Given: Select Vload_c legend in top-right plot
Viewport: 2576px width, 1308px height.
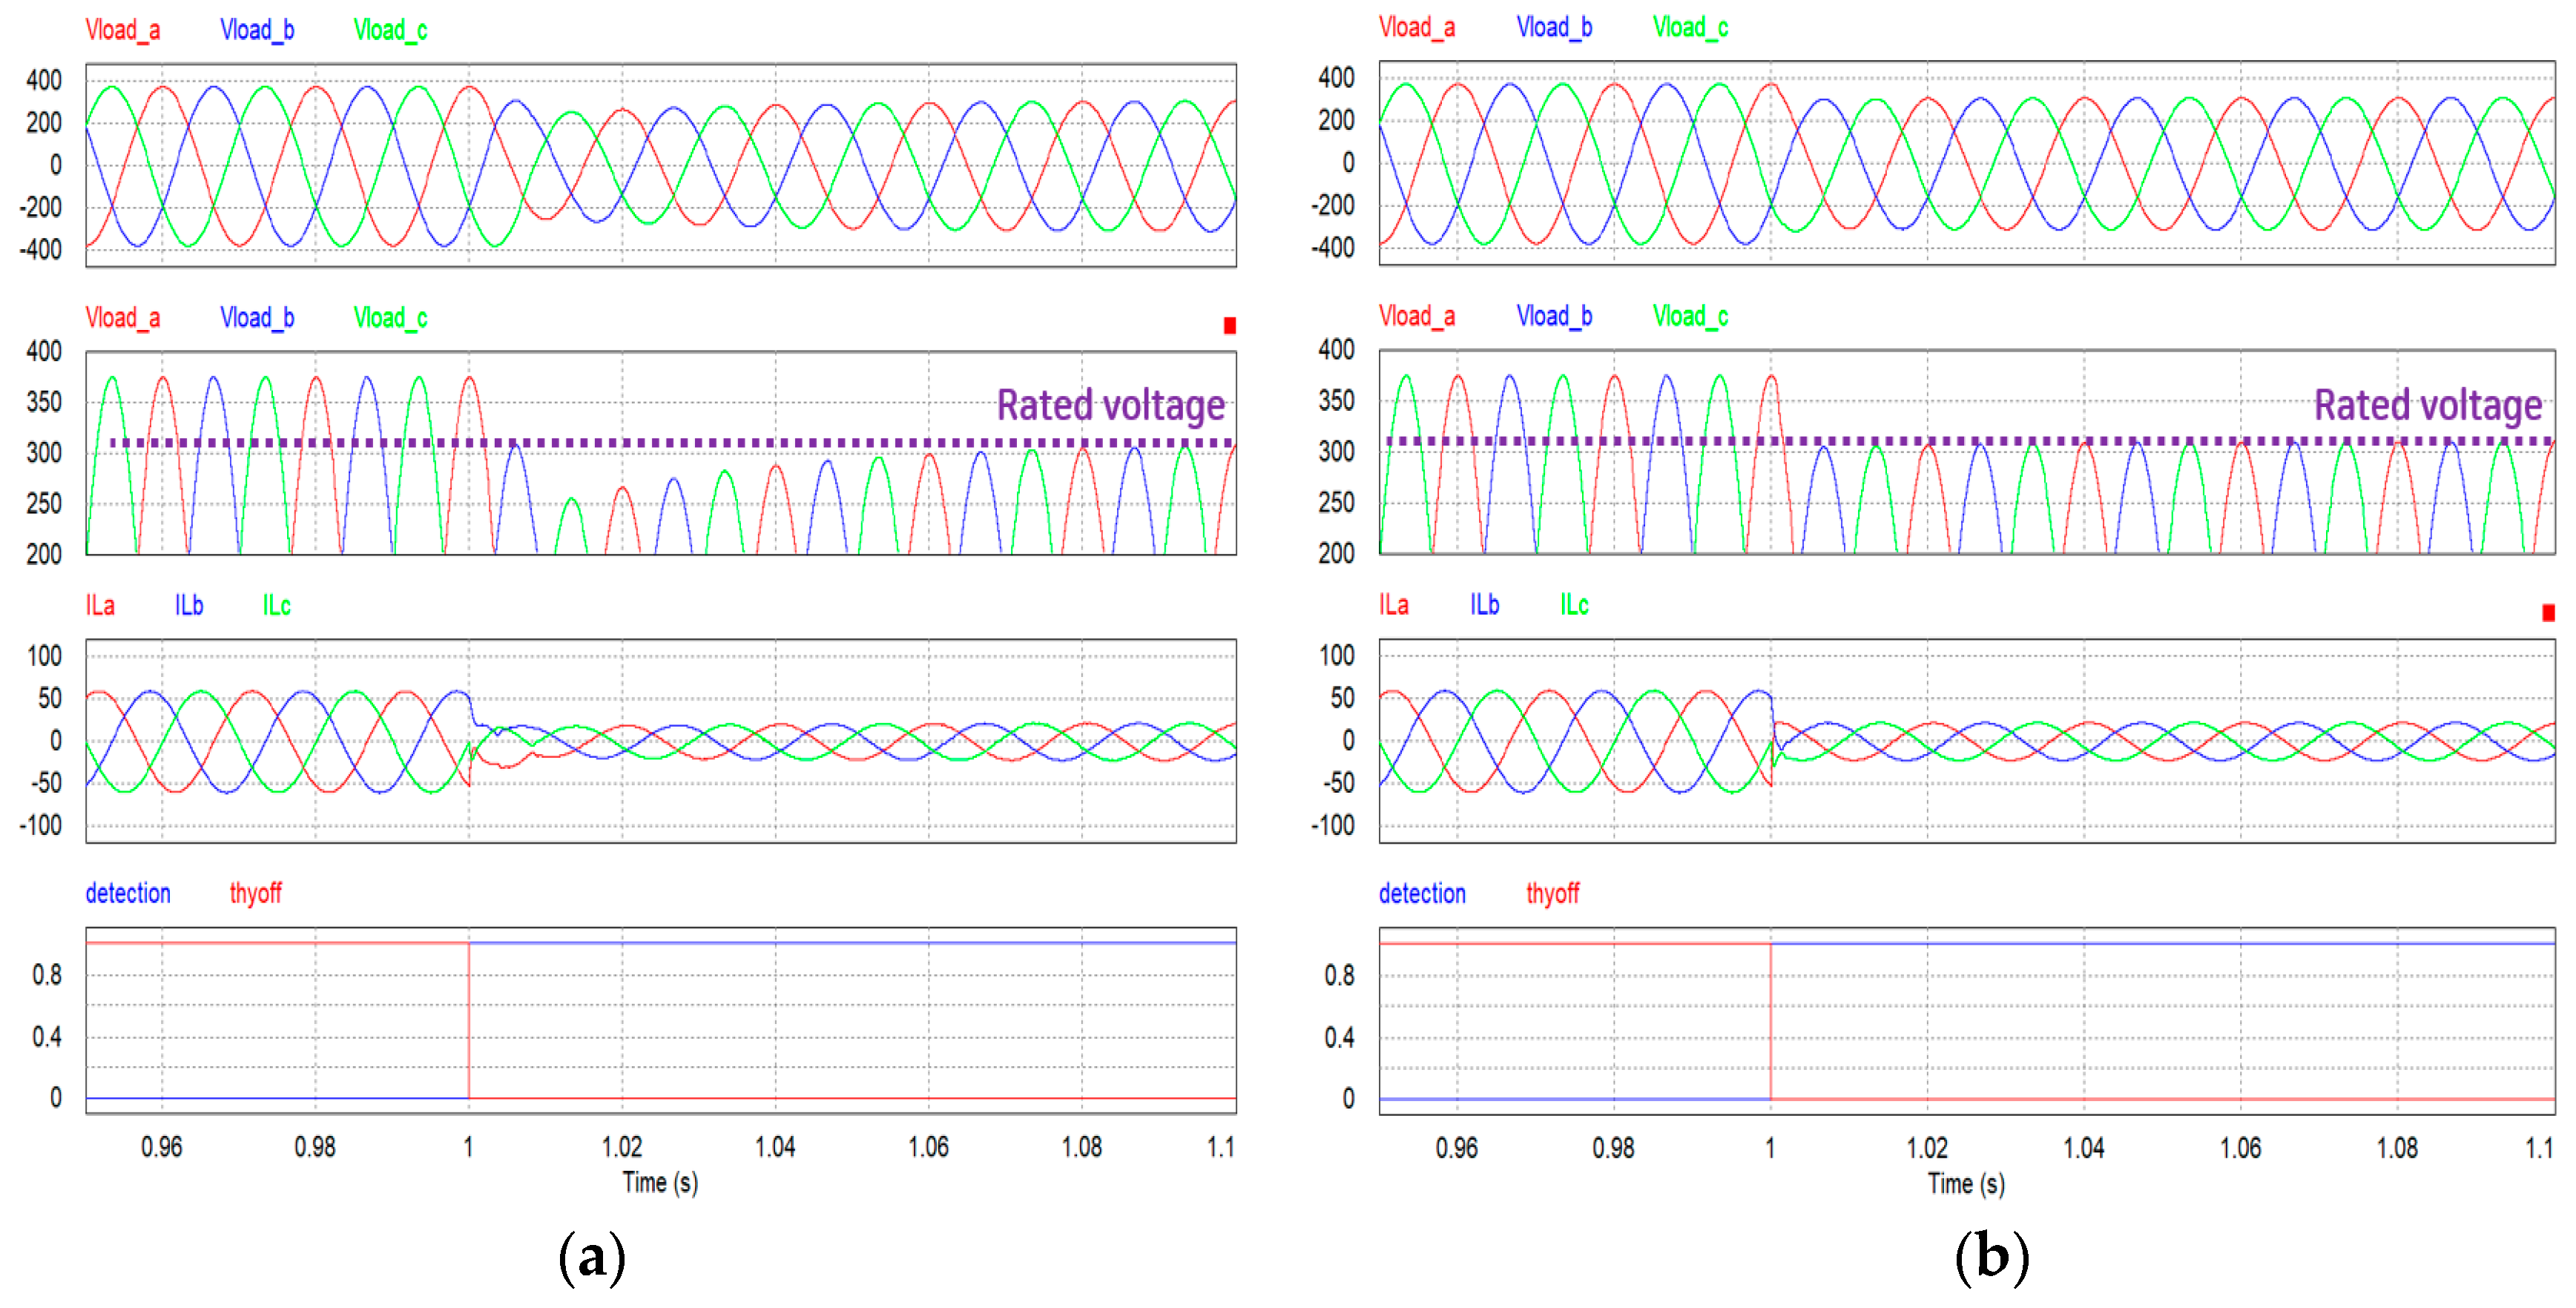Looking at the screenshot, I should pos(1690,28).
